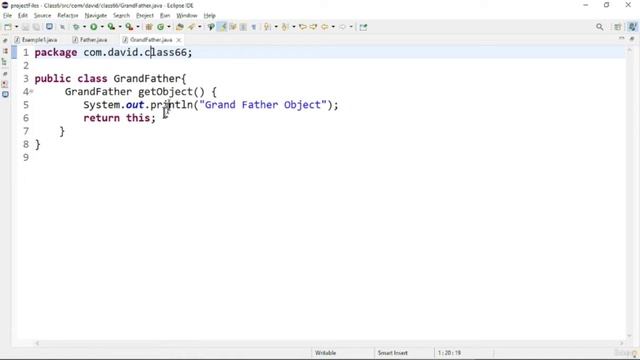Collapse the getObject method fold at line 4
Screen dimensions: 640x360
[x=31, y=91]
